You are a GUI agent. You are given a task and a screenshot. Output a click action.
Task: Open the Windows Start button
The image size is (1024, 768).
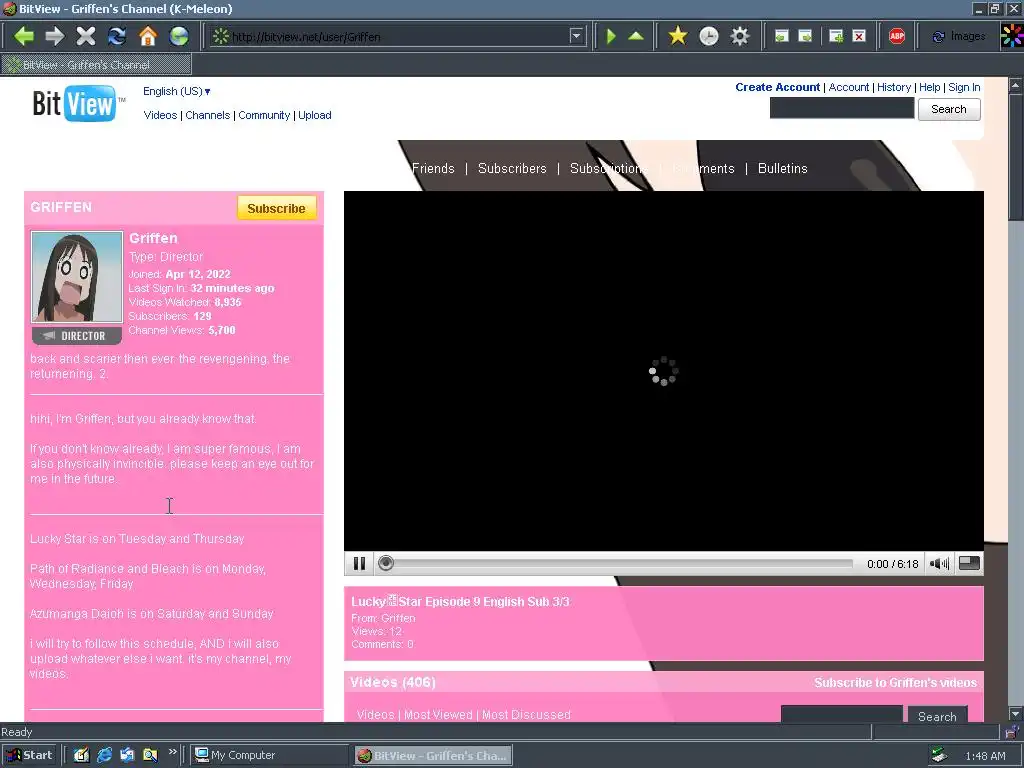29,755
